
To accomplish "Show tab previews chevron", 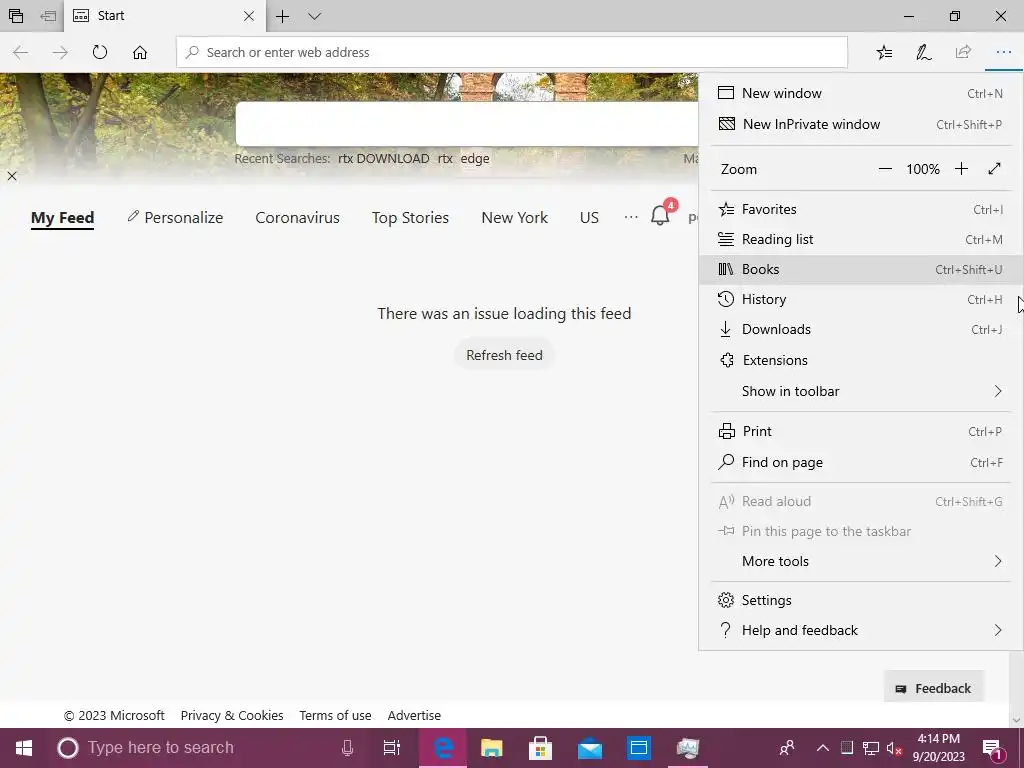I will tap(314, 16).
